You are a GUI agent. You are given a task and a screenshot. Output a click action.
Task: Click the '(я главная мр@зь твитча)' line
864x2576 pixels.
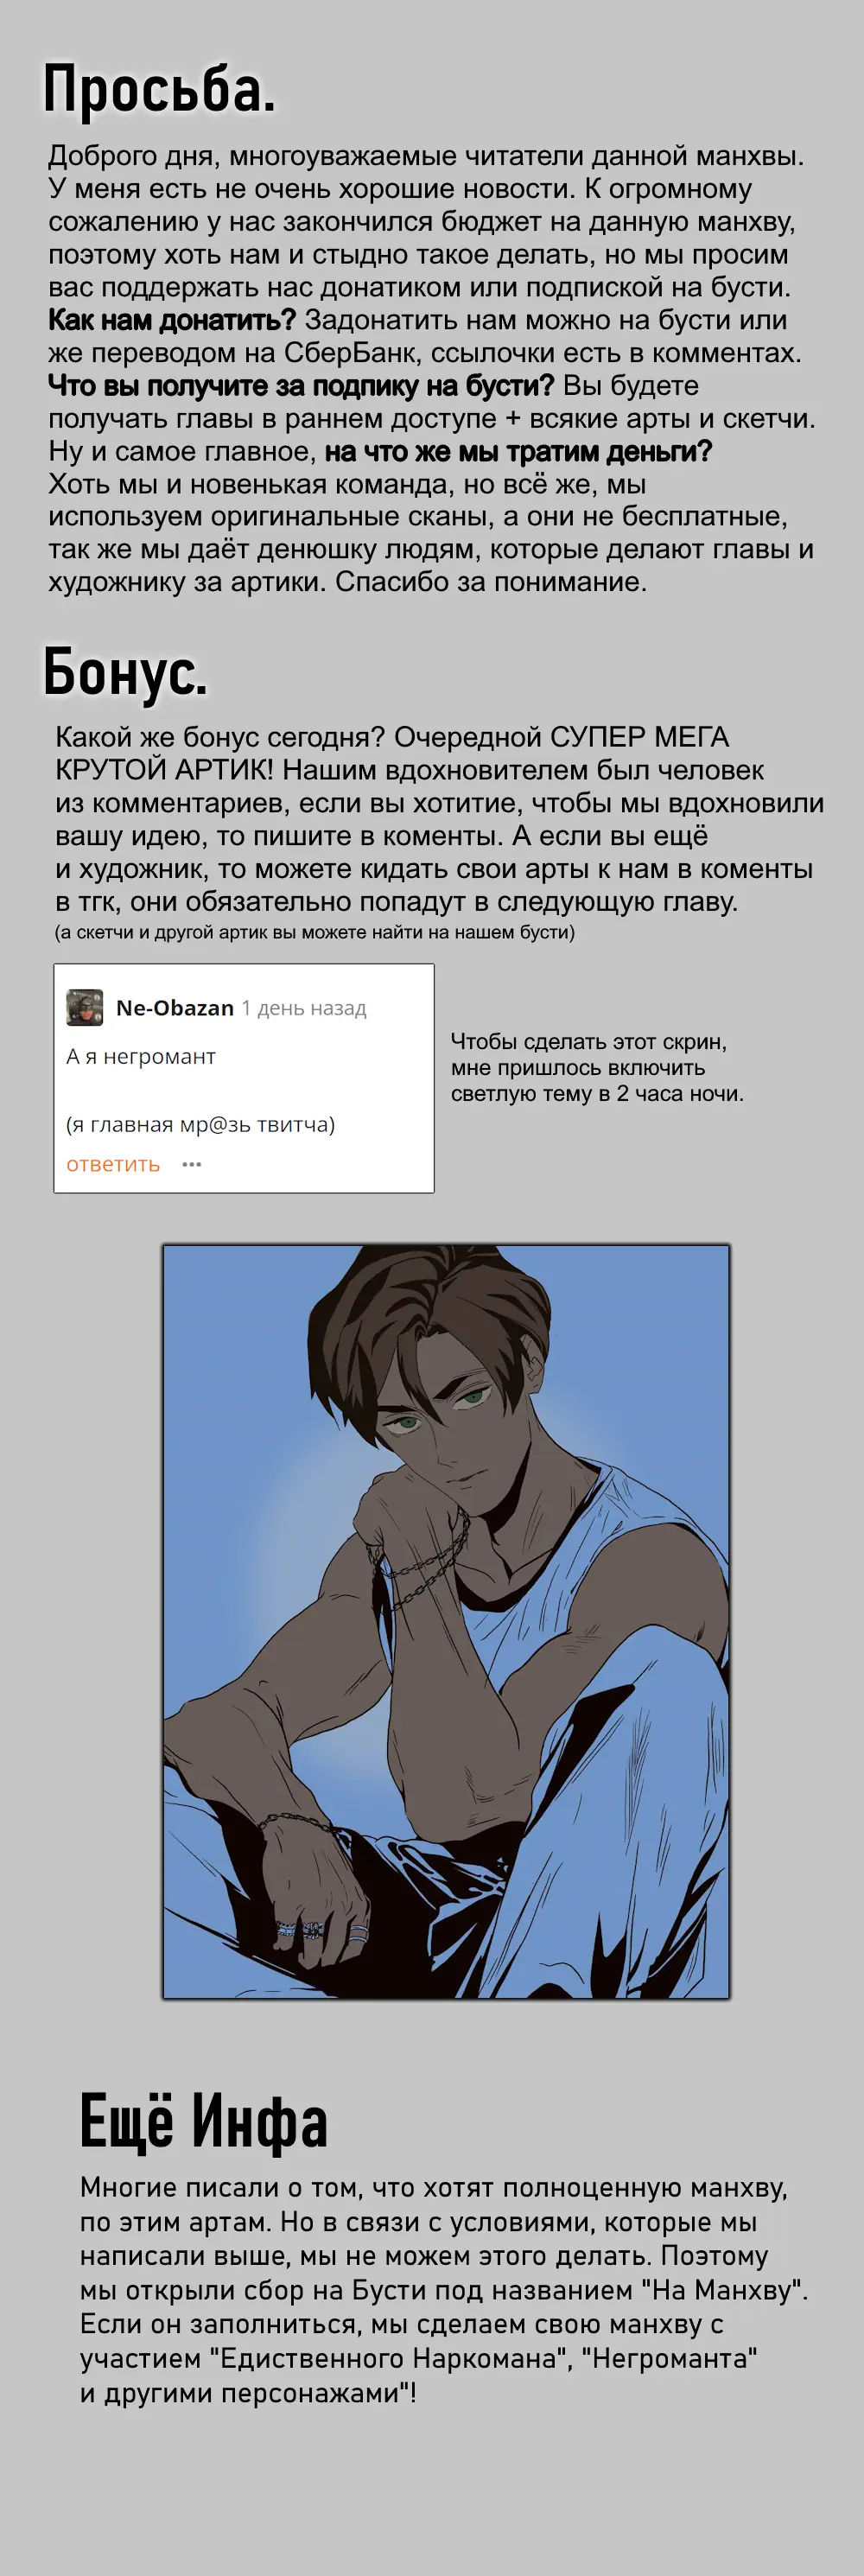click(x=201, y=1124)
